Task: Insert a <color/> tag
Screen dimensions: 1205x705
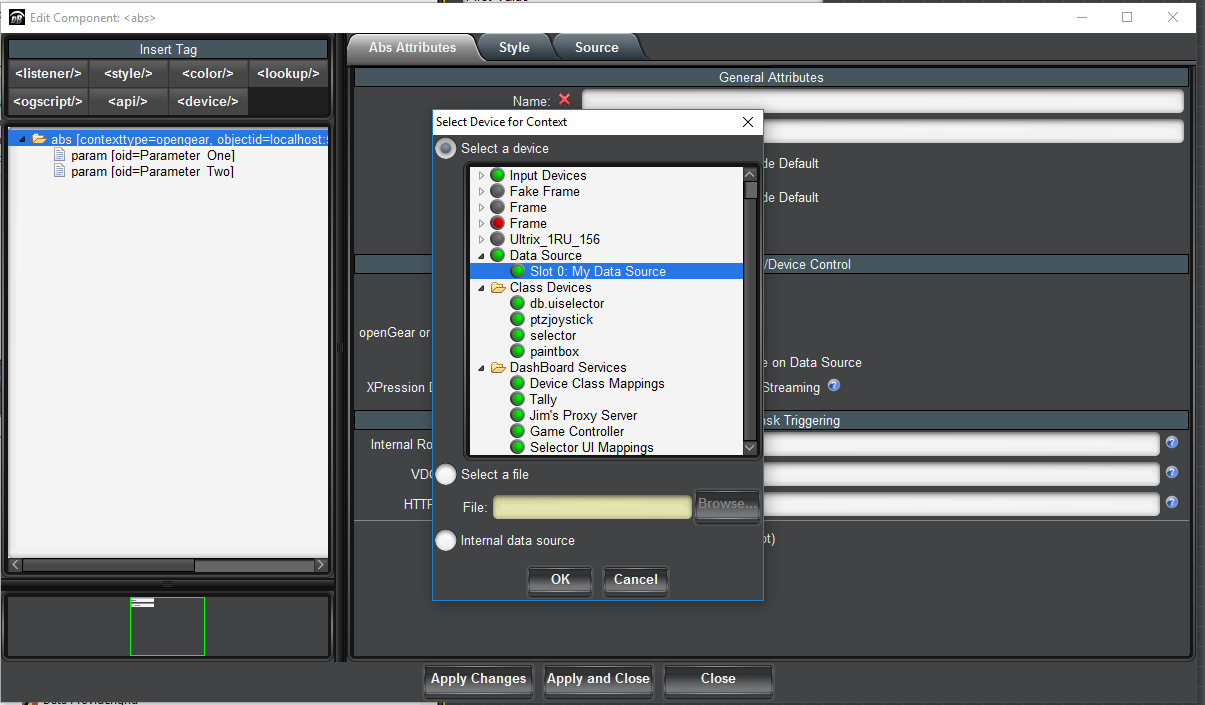Action: coord(208,73)
